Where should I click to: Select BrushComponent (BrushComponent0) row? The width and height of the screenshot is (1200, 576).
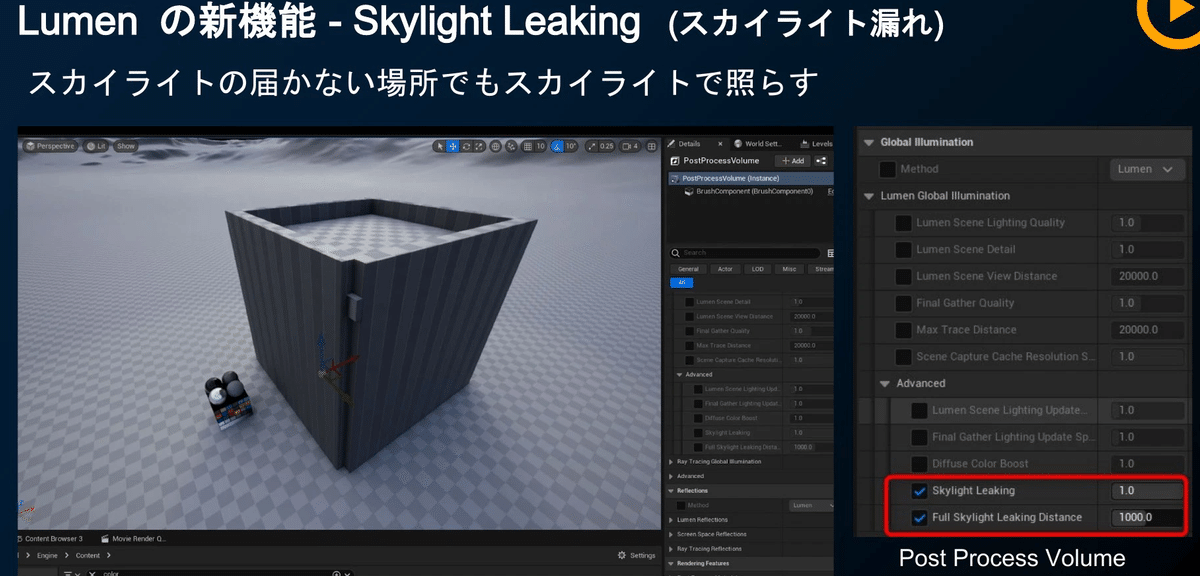click(755, 190)
